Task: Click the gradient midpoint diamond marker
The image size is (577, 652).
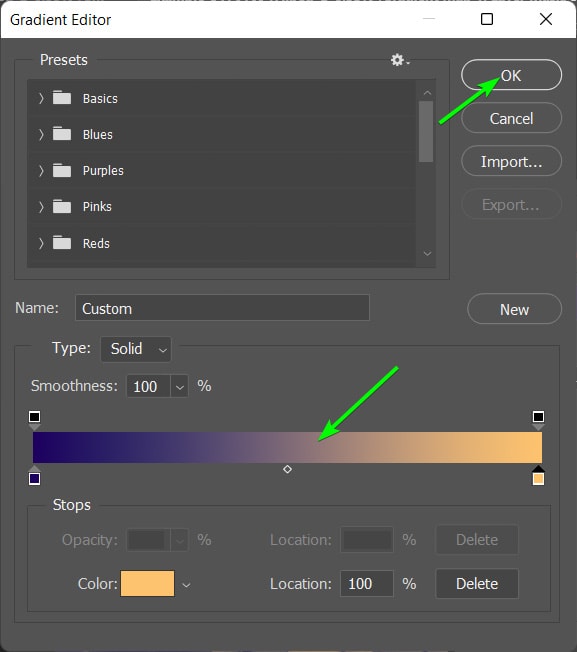Action: (287, 469)
